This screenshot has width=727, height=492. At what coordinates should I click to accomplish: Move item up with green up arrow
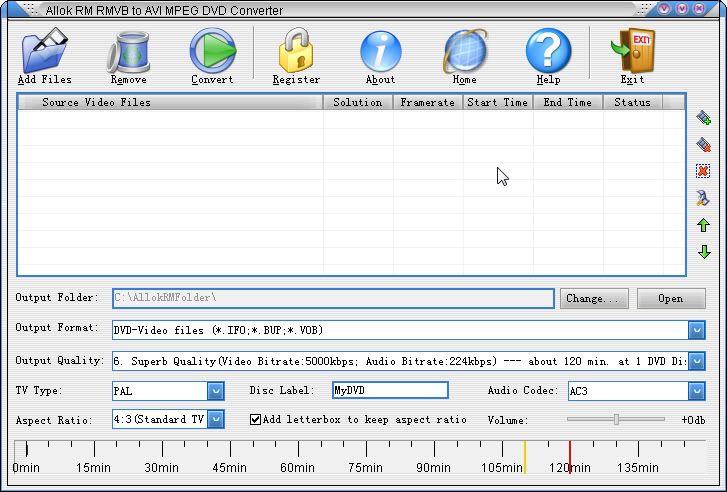coord(704,225)
